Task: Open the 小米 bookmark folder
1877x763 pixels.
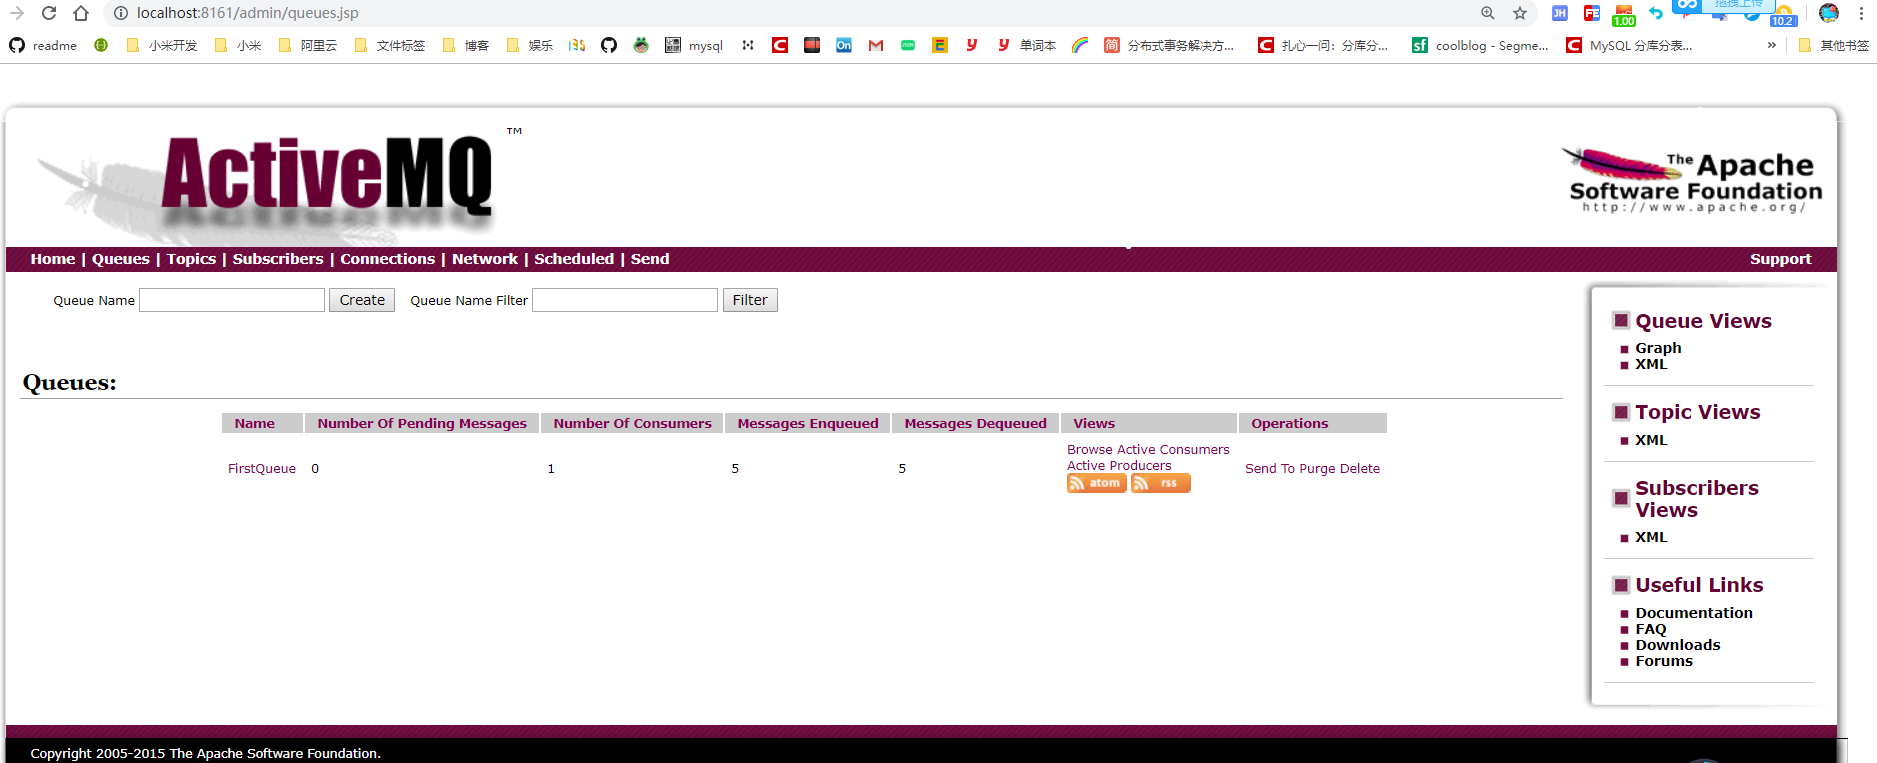Action: coord(238,45)
